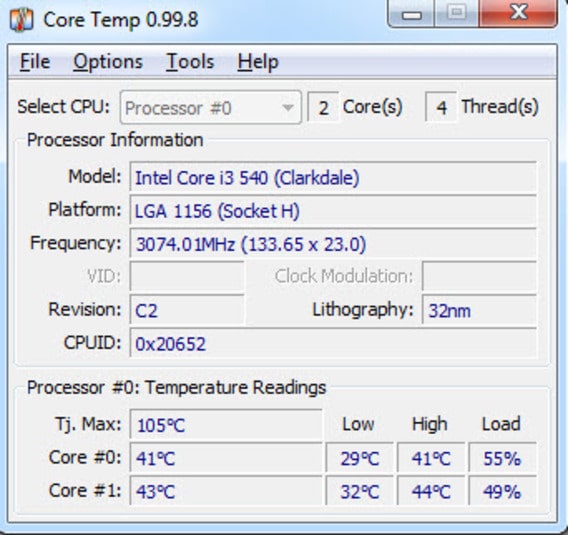Click the Select CPU: label
This screenshot has height=535, width=568.
click(x=63, y=107)
